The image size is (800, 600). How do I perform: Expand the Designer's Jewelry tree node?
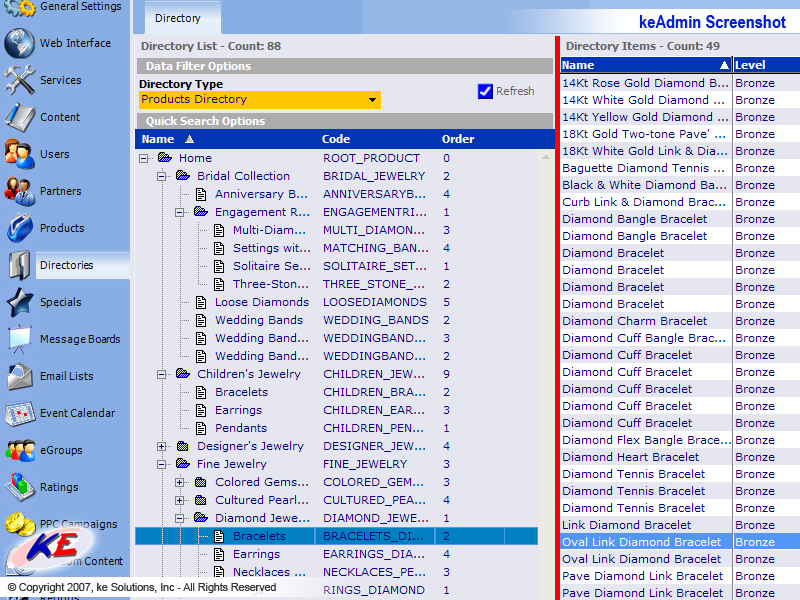click(162, 446)
